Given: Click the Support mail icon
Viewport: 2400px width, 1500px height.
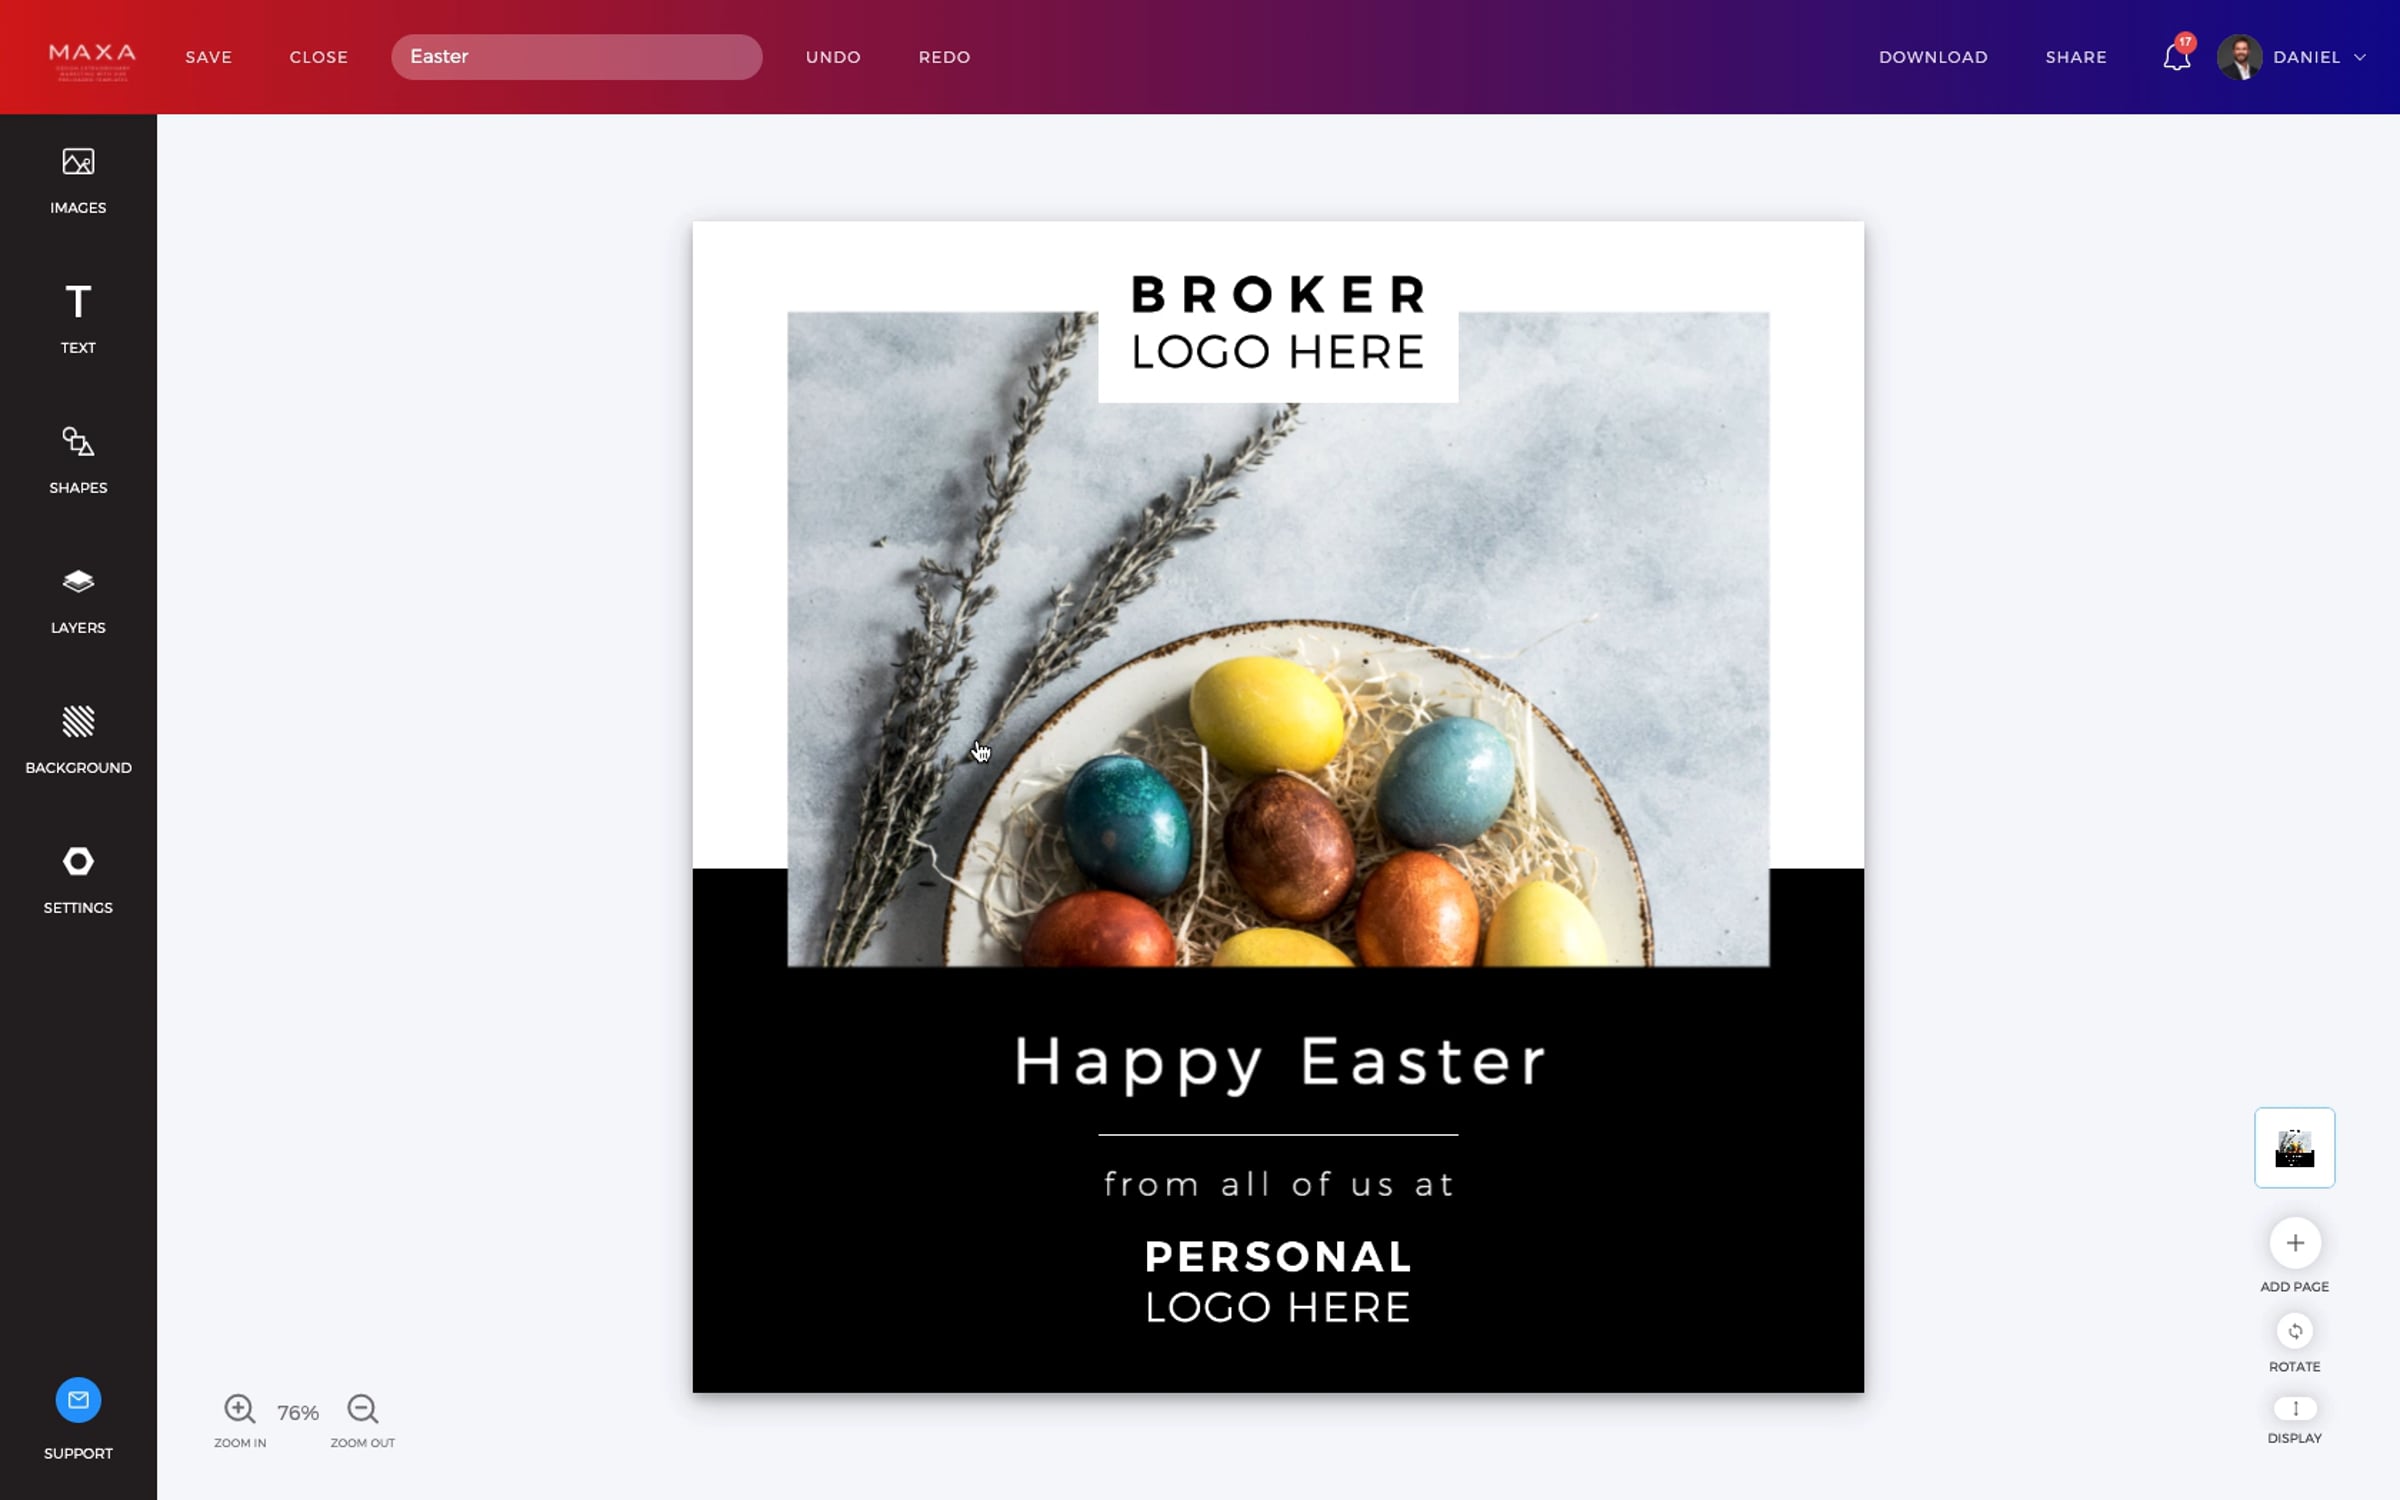Looking at the screenshot, I should [x=78, y=1400].
